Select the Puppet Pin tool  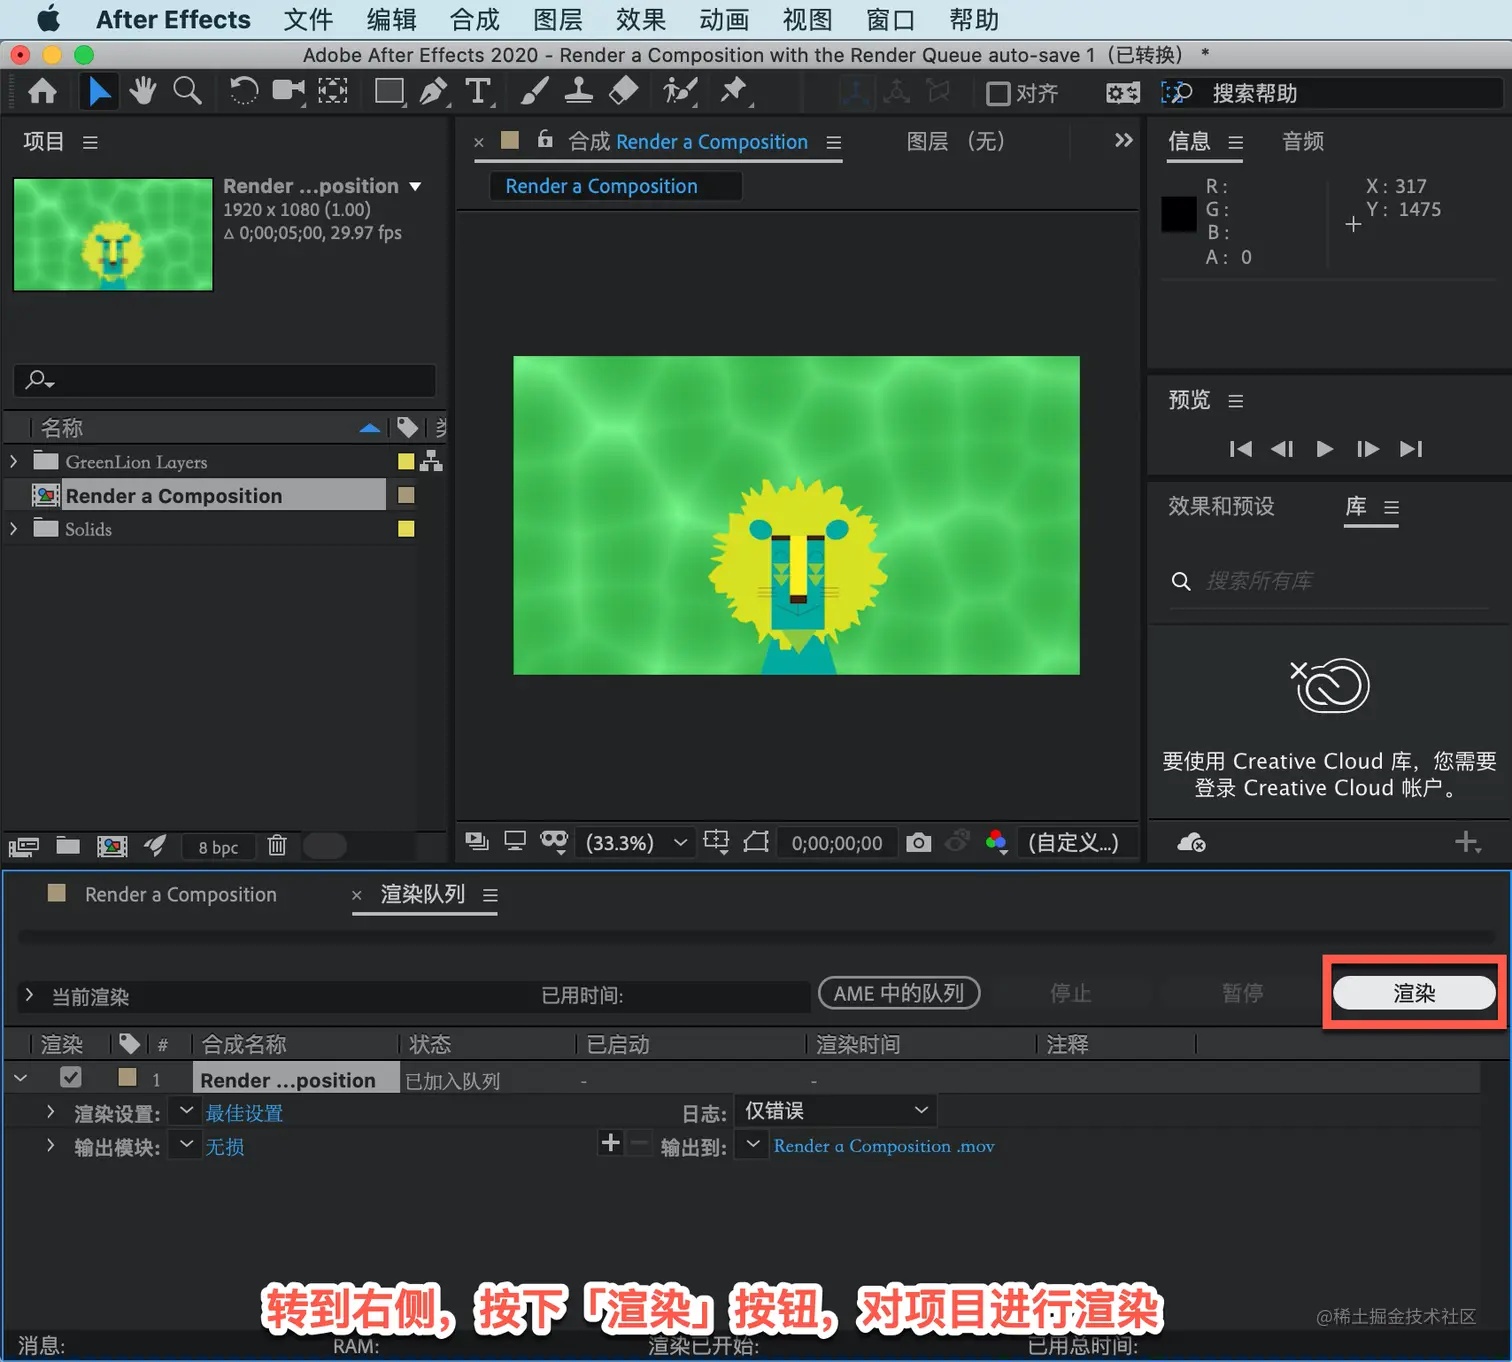(734, 92)
